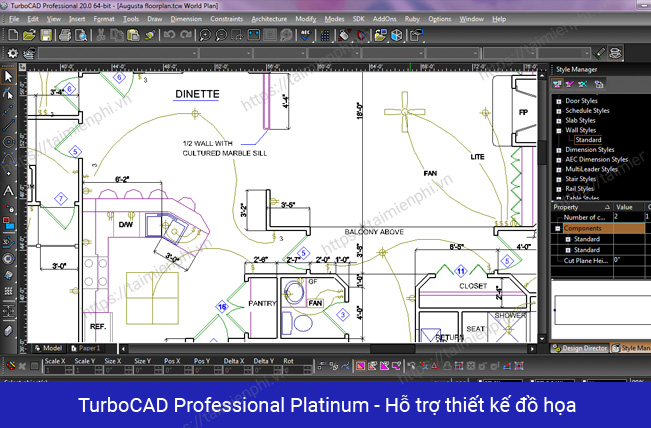Click the New document icon

click(13, 35)
